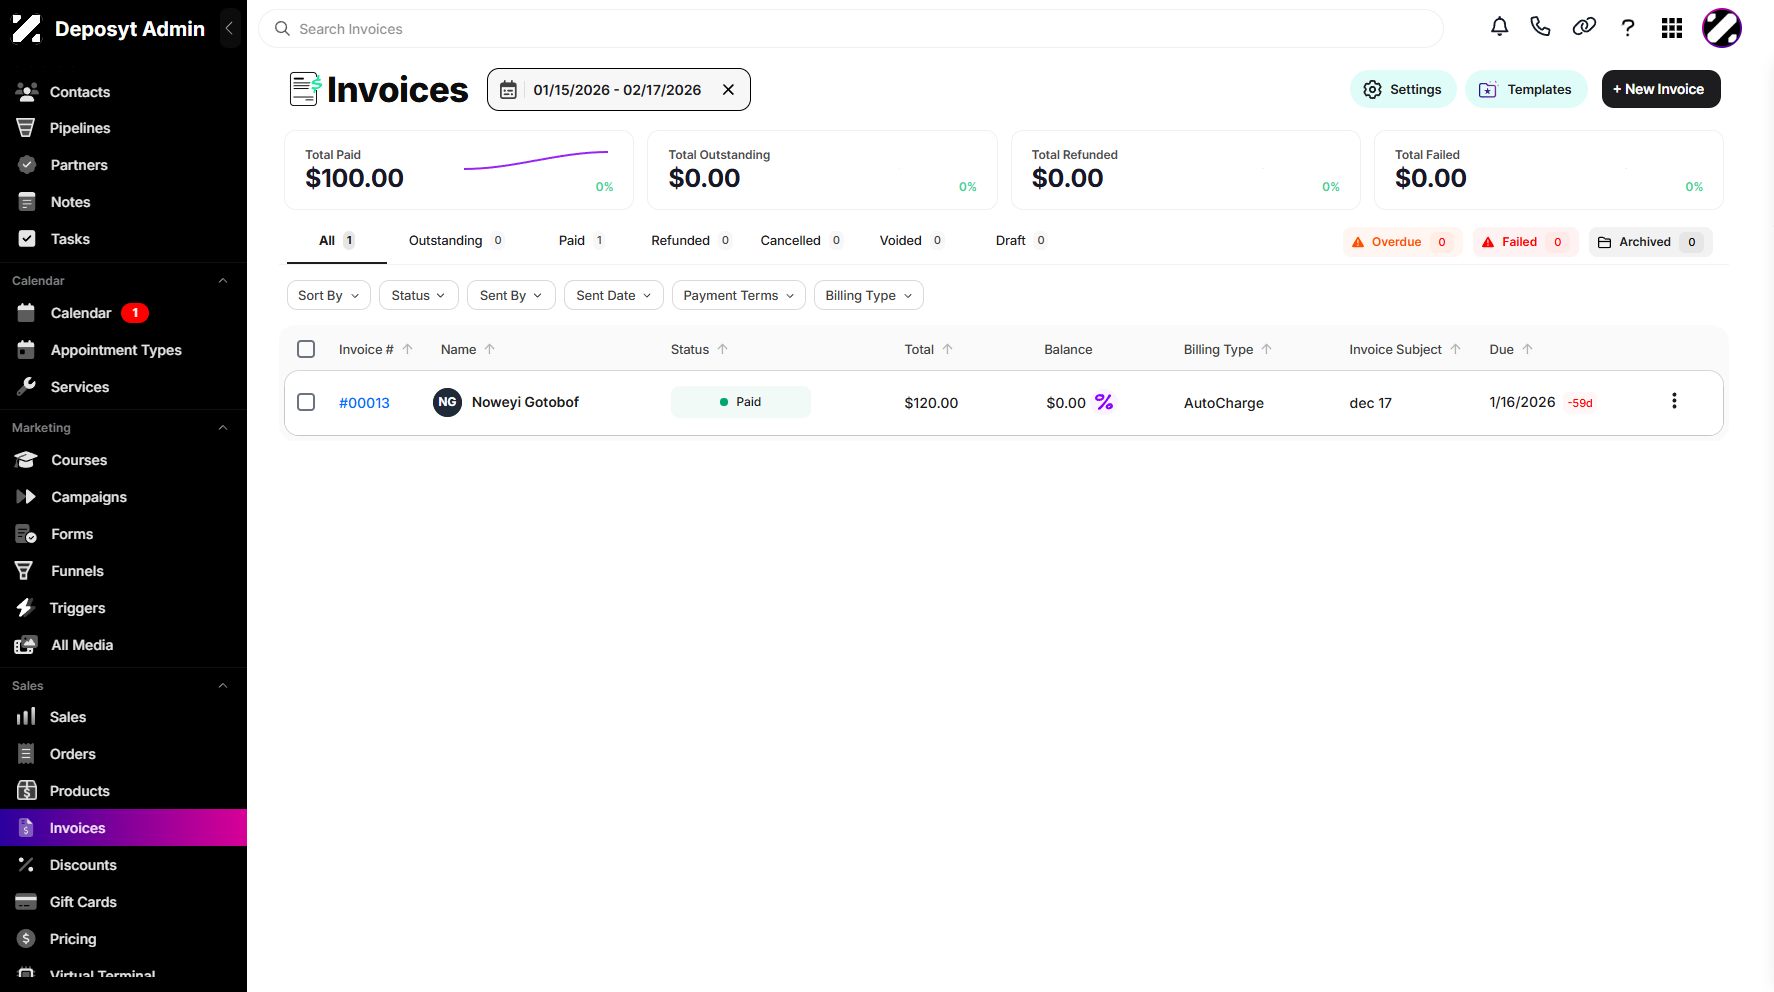
Task: Open the notifications bell icon
Action: point(1499,27)
